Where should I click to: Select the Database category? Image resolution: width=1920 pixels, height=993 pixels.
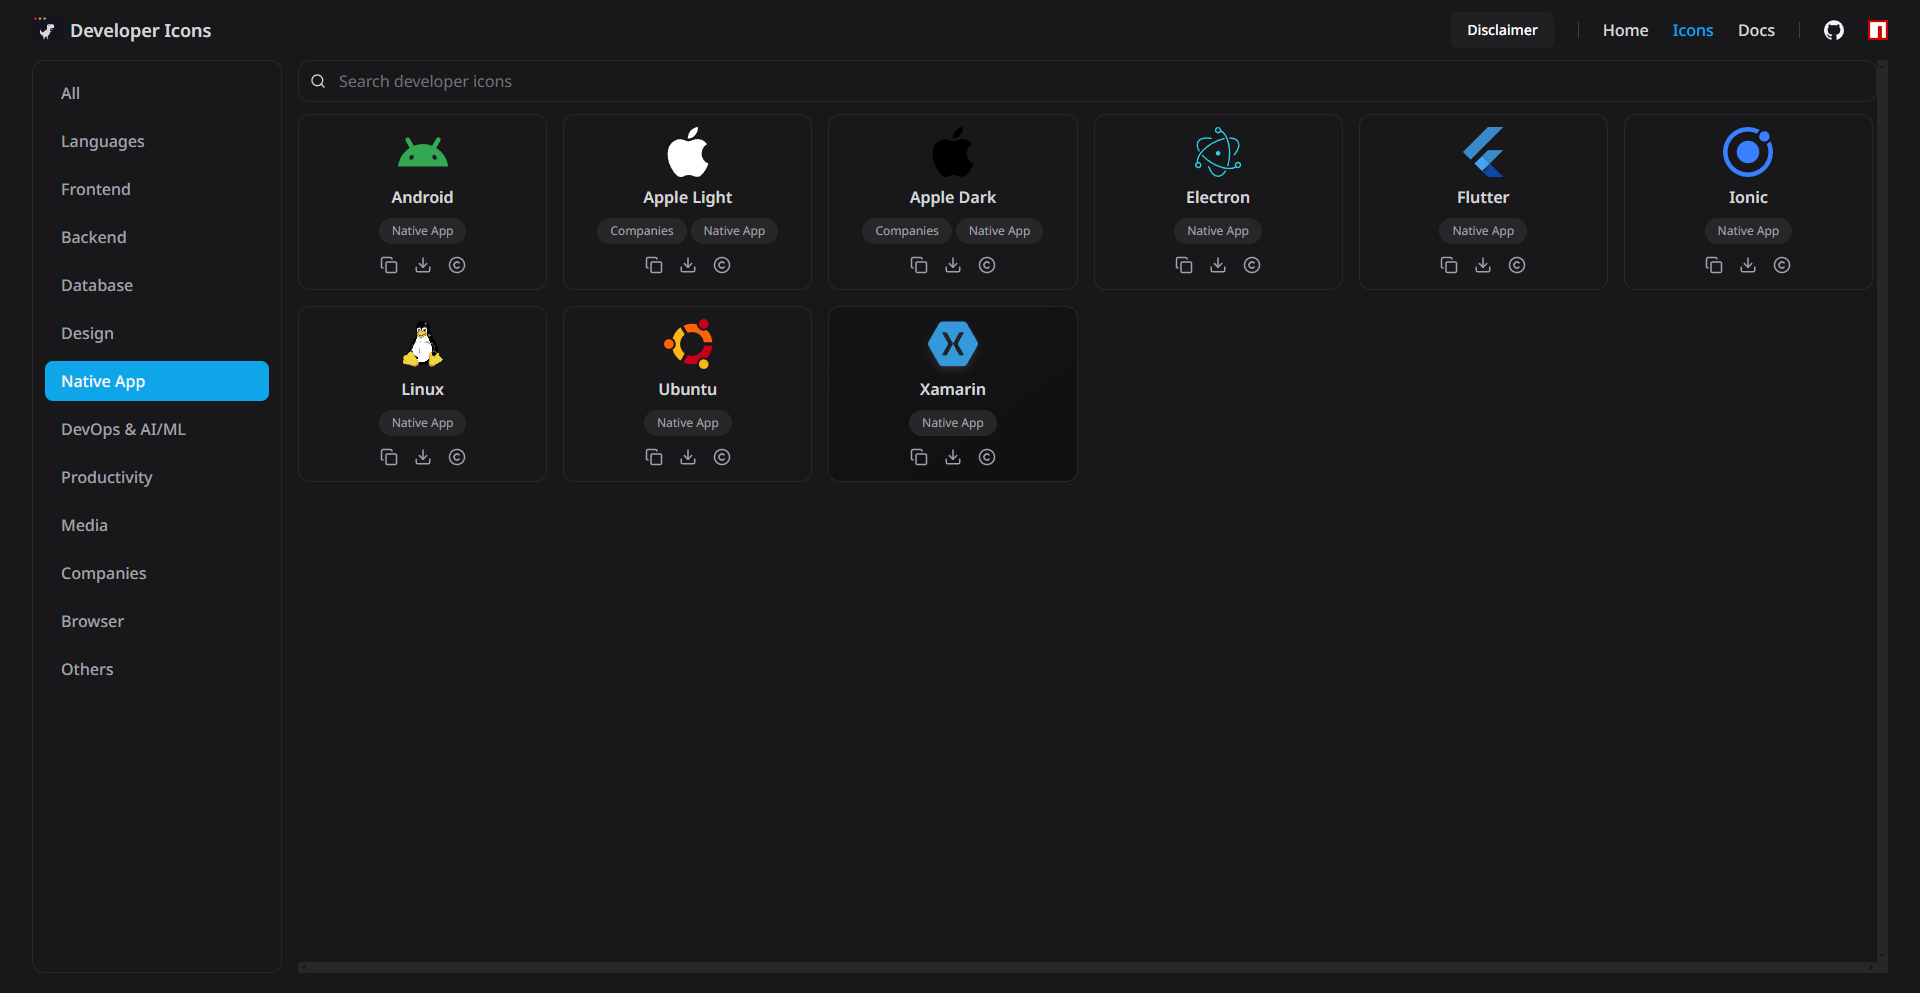(157, 285)
